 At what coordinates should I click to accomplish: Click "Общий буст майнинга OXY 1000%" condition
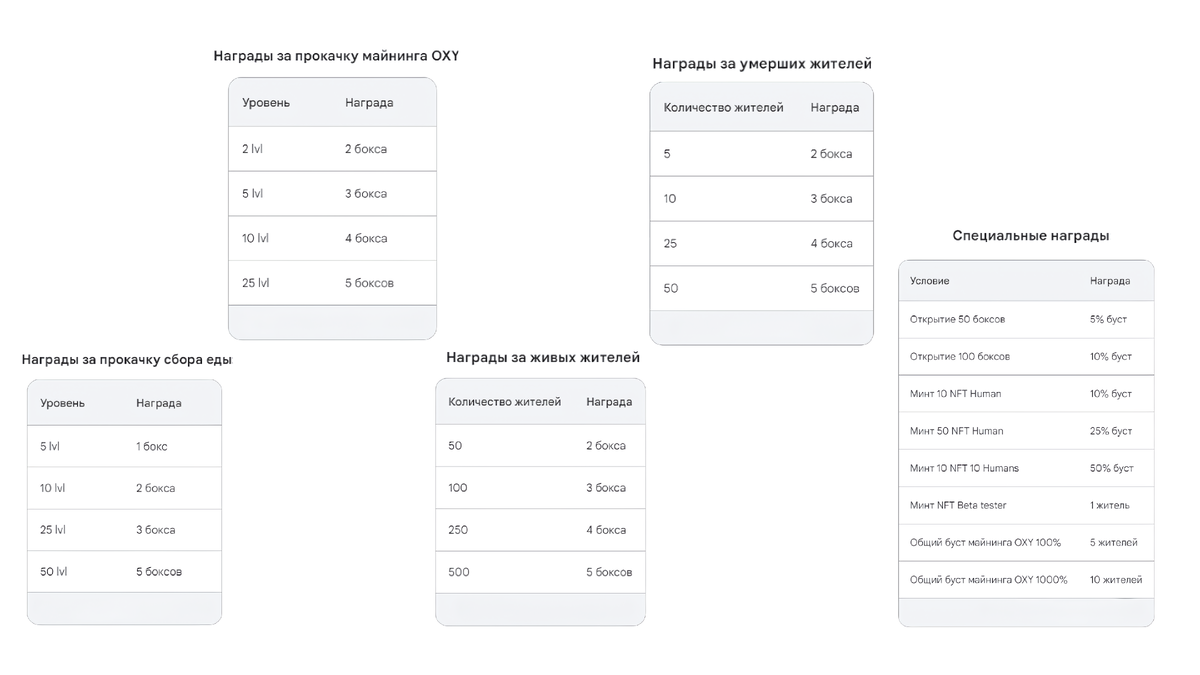(989, 580)
